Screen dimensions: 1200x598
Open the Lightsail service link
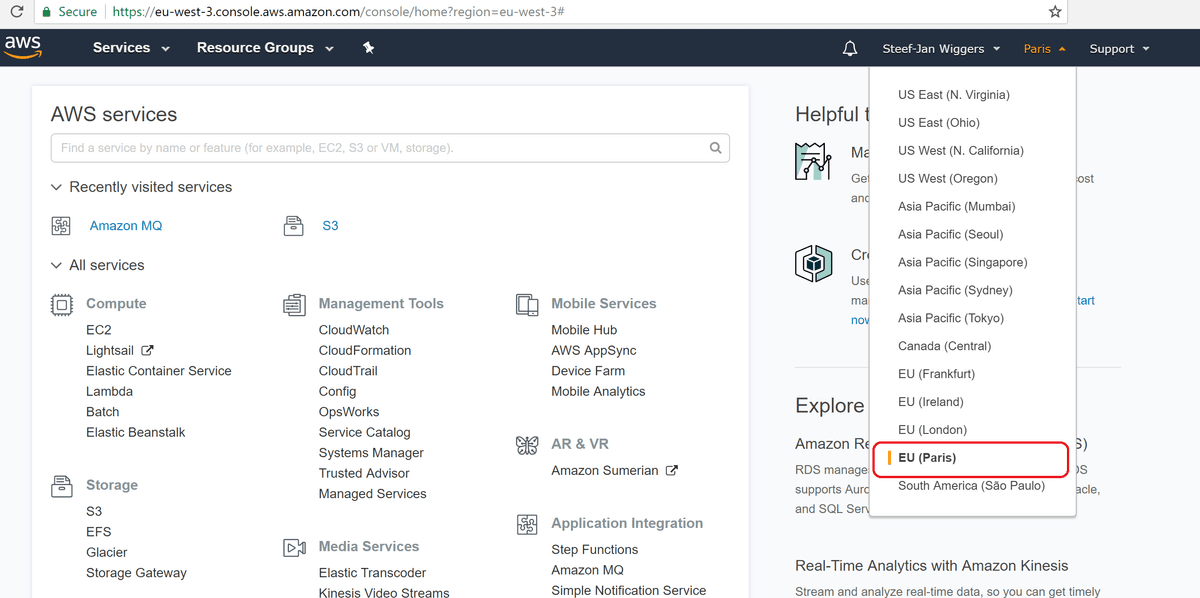pyautogui.click(x=110, y=351)
